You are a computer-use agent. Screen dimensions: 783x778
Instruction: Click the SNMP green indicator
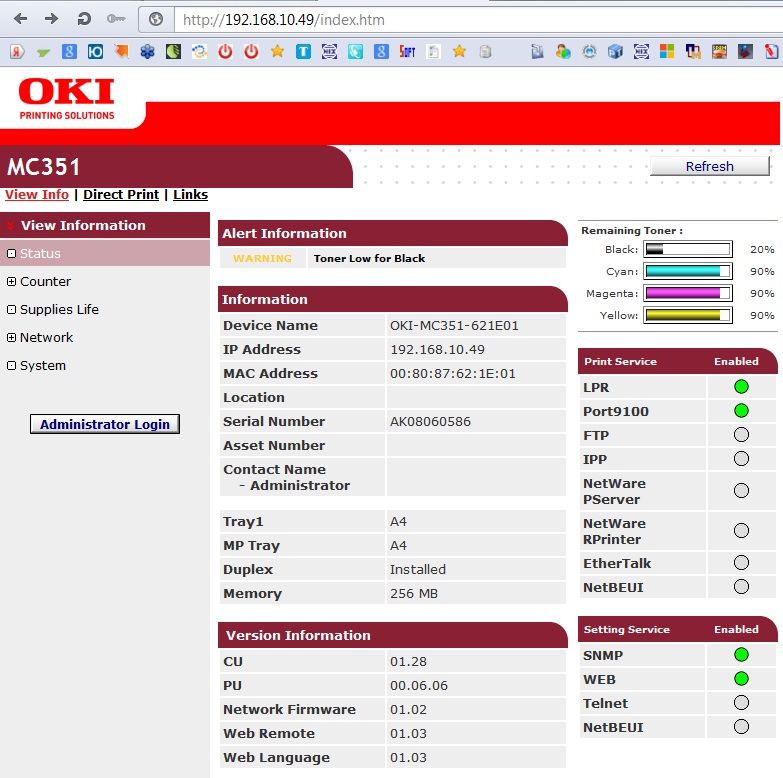pyautogui.click(x=741, y=654)
